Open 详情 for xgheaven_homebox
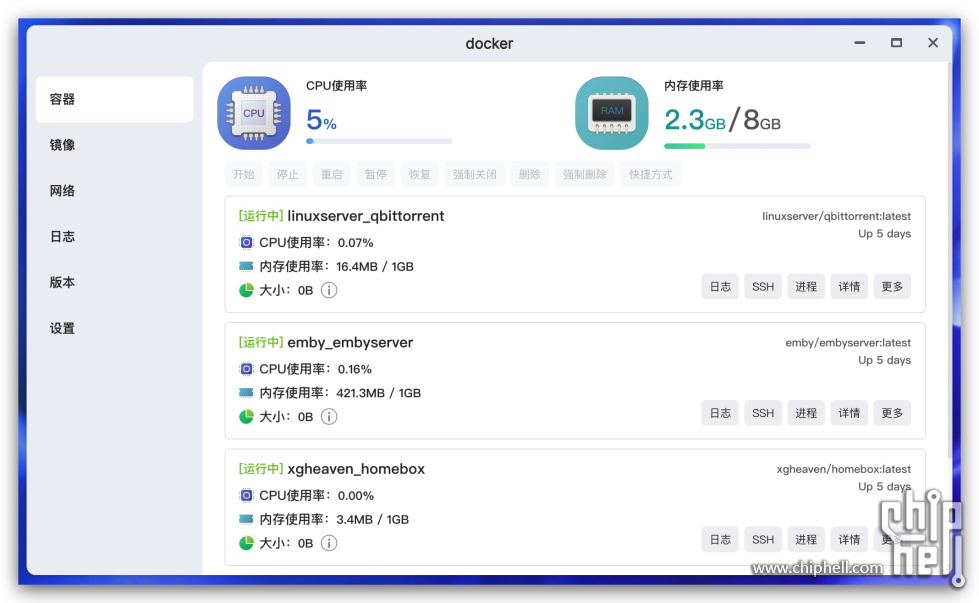This screenshot has width=979, height=603. point(849,539)
